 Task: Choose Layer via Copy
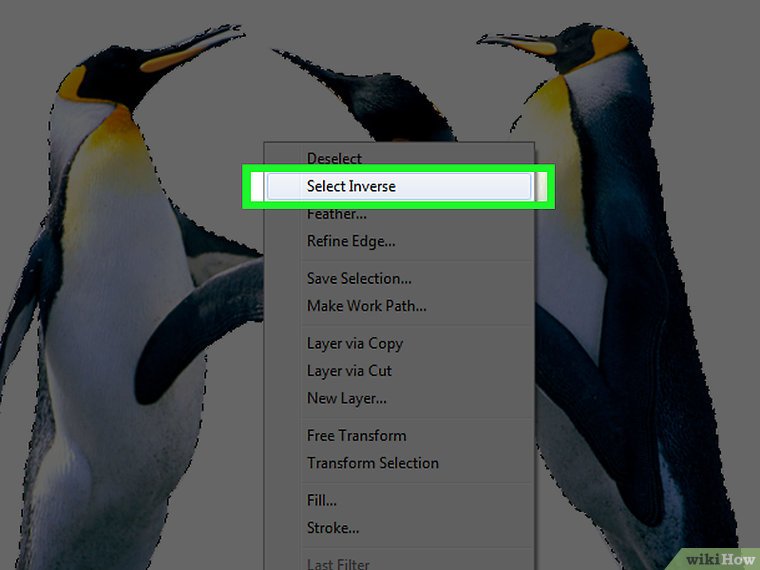pos(354,343)
